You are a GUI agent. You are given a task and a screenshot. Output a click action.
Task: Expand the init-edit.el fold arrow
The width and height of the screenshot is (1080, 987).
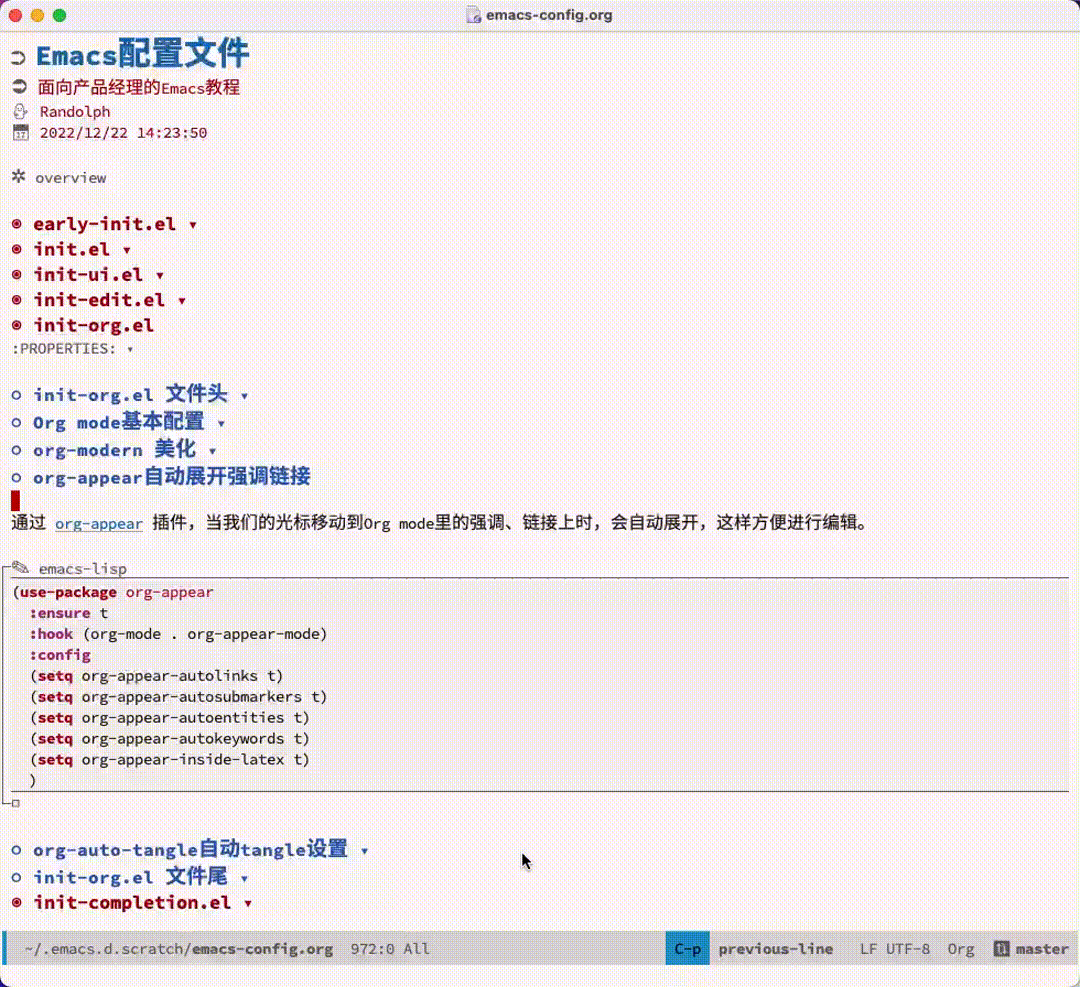pyautogui.click(x=182, y=301)
